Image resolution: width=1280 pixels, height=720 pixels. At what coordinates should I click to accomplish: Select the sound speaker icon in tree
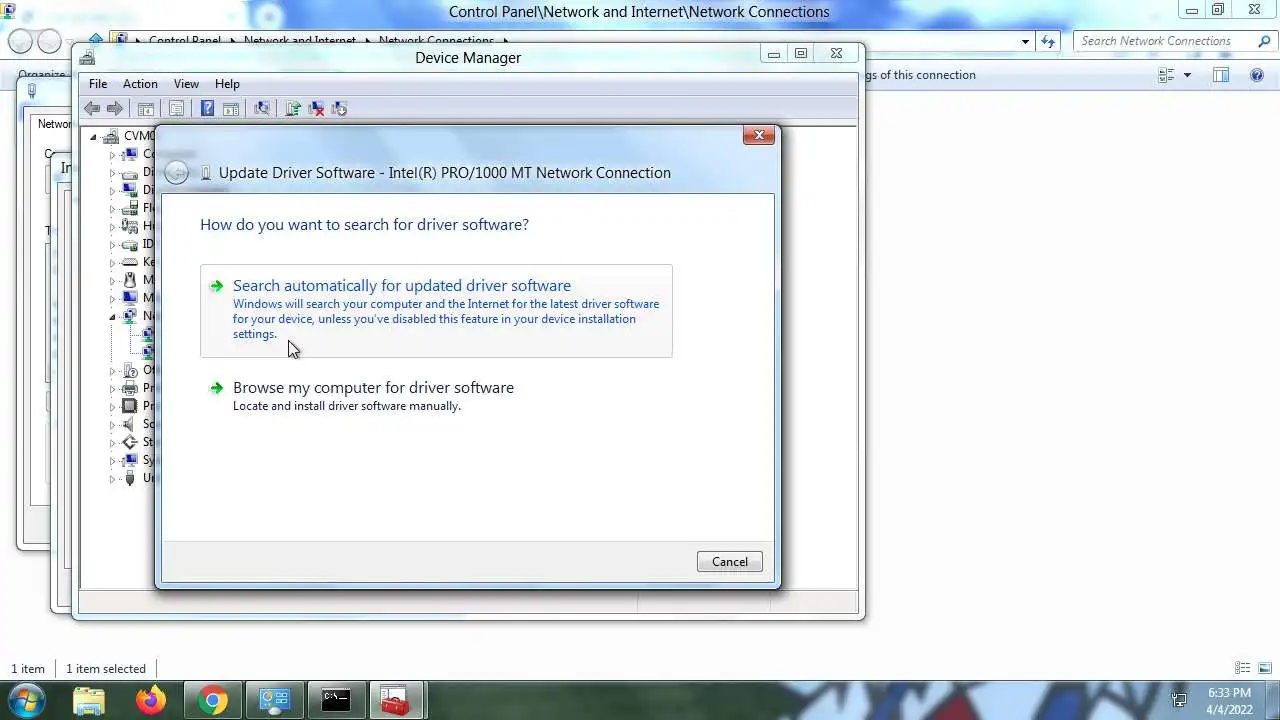(129, 424)
